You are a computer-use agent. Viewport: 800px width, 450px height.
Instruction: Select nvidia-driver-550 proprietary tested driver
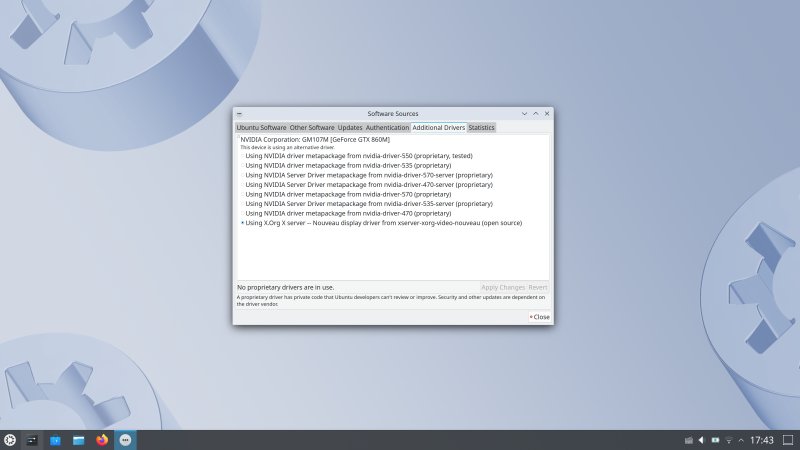click(x=357, y=156)
